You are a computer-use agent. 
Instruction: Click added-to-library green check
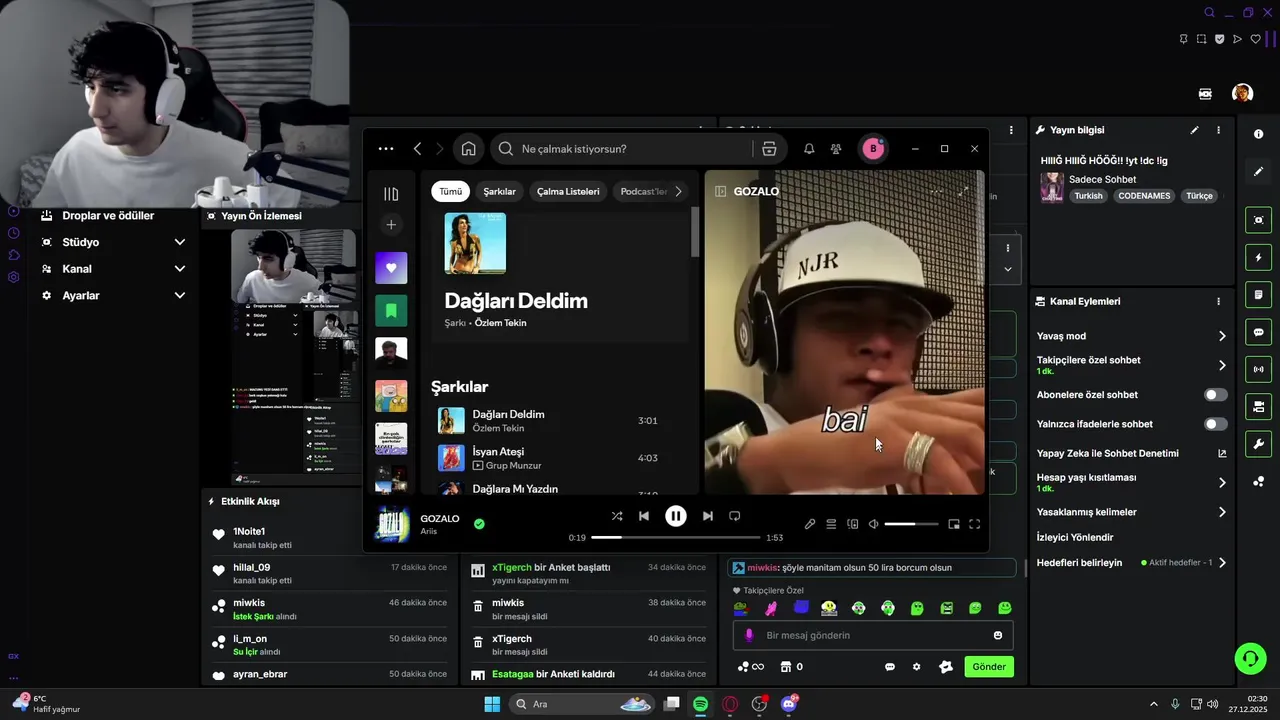tap(479, 524)
